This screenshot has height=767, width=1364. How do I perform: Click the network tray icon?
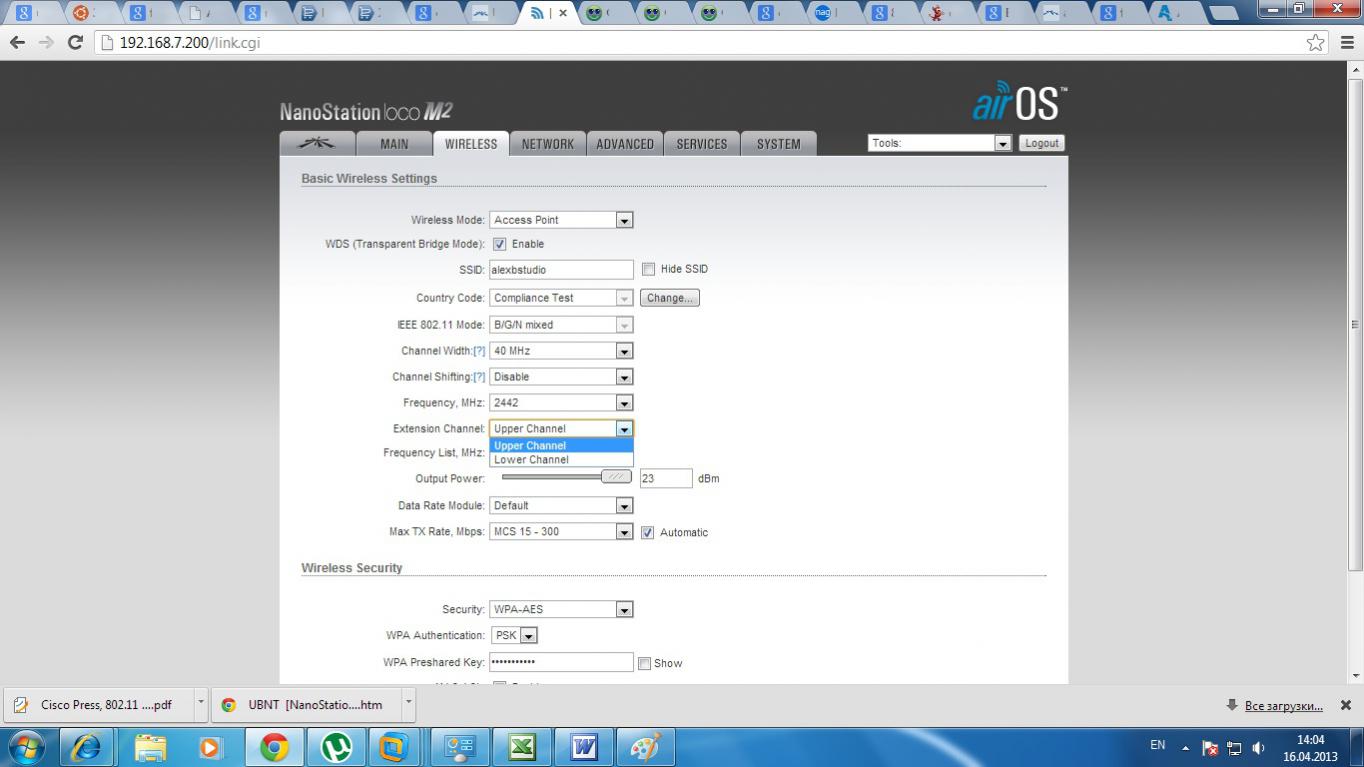[x=1234, y=748]
